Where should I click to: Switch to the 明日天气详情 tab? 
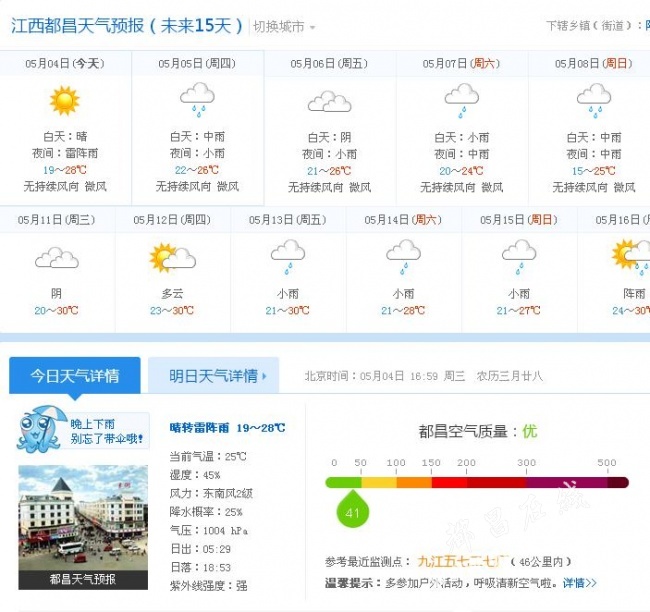[x=213, y=375]
